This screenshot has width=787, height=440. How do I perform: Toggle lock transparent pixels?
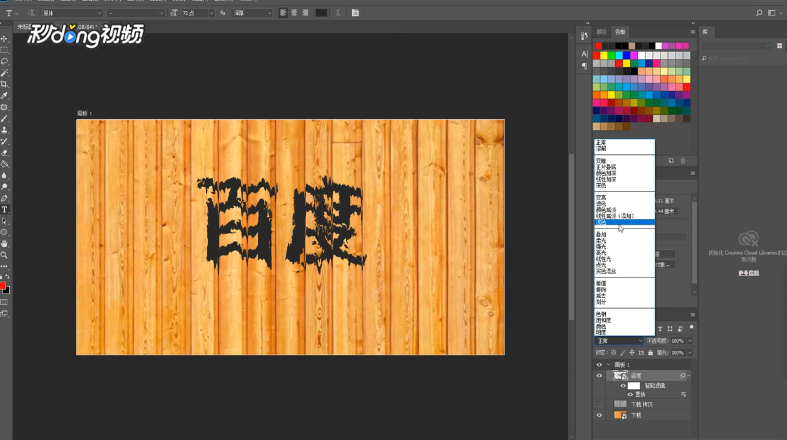coord(613,353)
